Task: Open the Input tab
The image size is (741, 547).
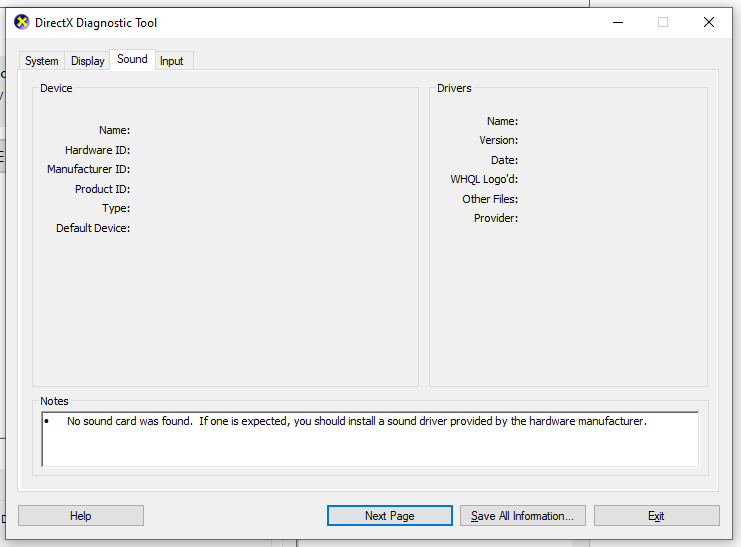Action: point(172,61)
